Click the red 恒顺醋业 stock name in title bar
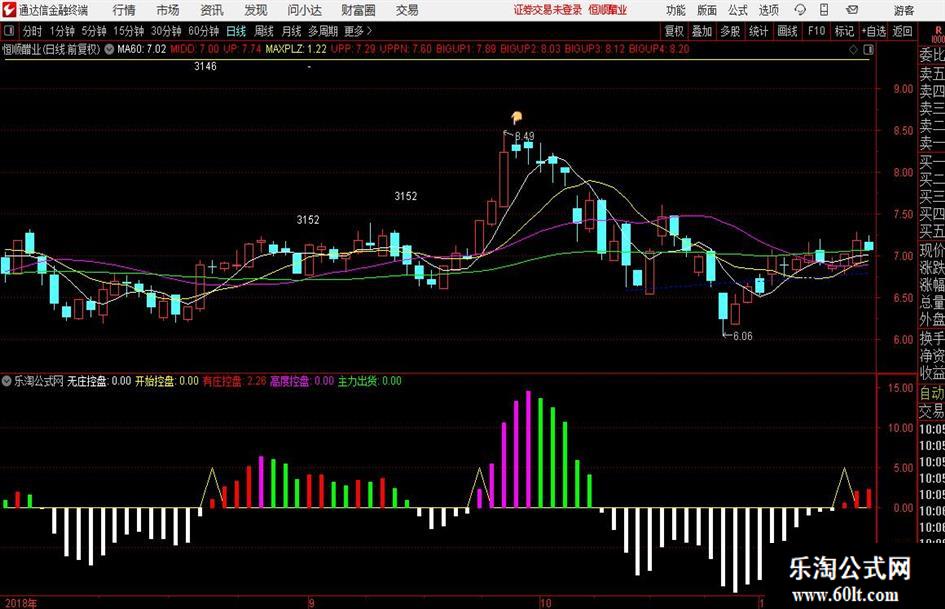 607,10
